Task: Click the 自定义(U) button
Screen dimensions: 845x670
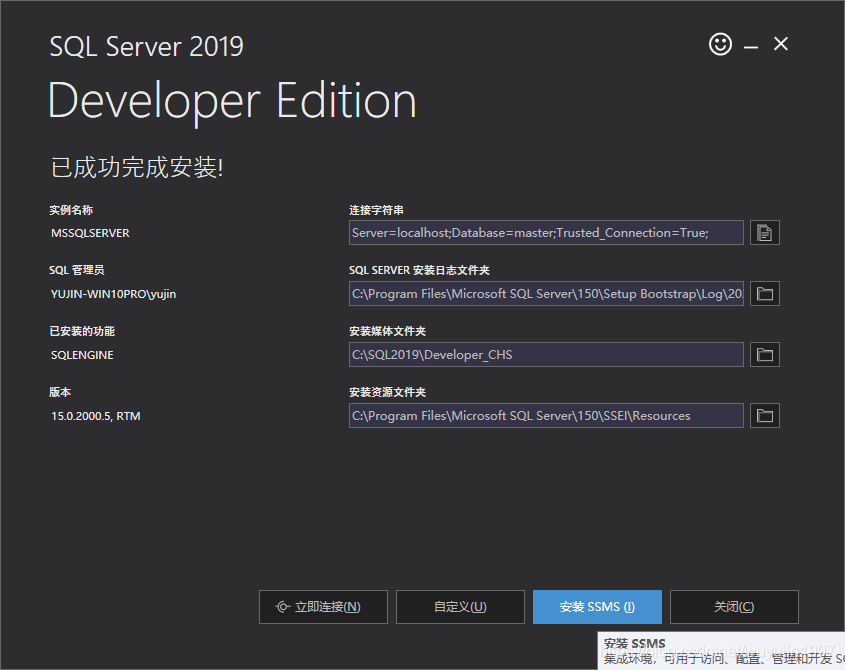Action: point(460,607)
